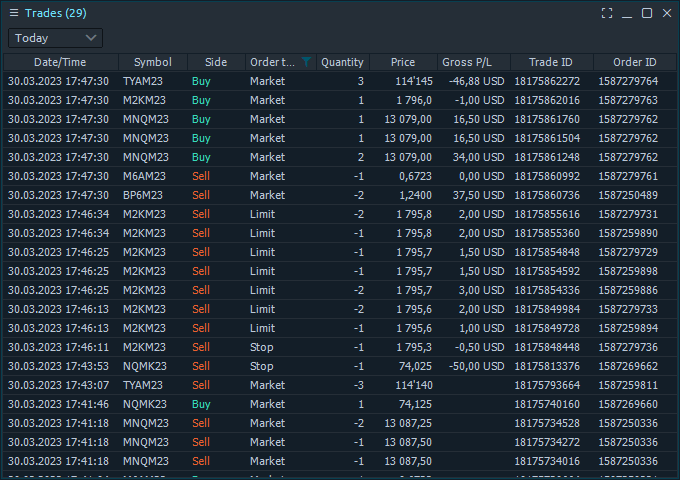Toggle fullscreen mode for Trades panel
Image resolution: width=680 pixels, height=480 pixels.
[x=607, y=13]
